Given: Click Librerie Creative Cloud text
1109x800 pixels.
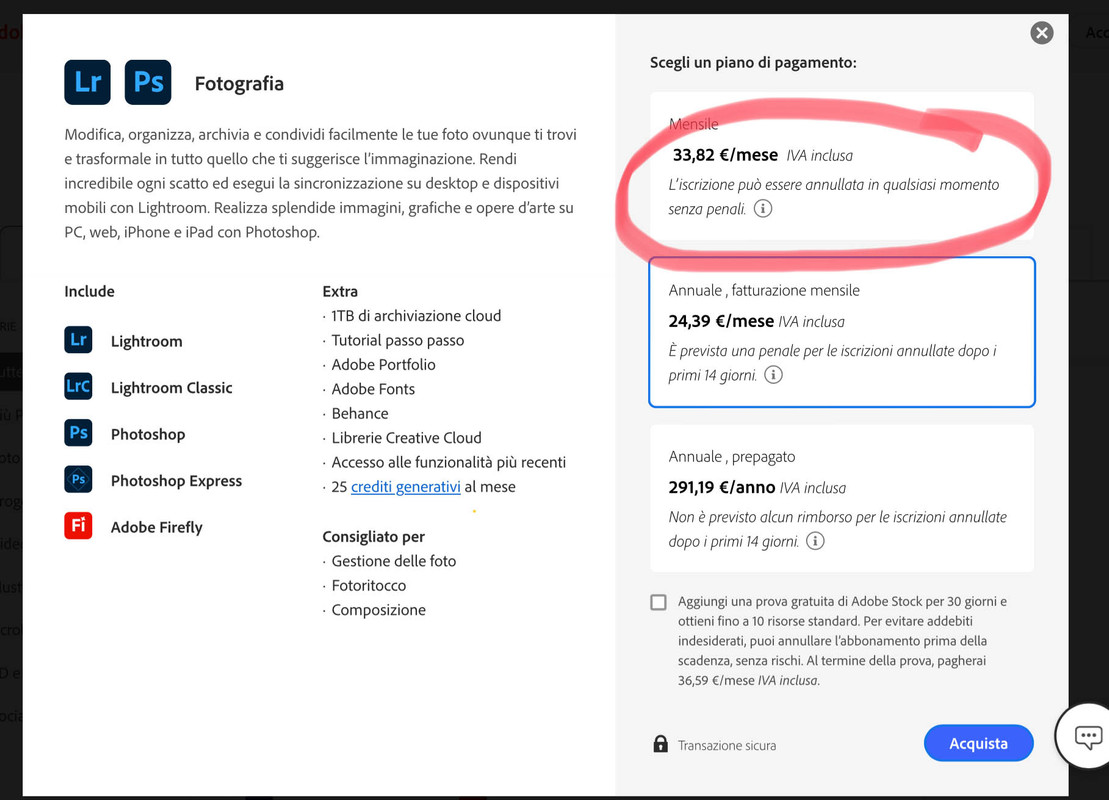Looking at the screenshot, I should (x=406, y=438).
